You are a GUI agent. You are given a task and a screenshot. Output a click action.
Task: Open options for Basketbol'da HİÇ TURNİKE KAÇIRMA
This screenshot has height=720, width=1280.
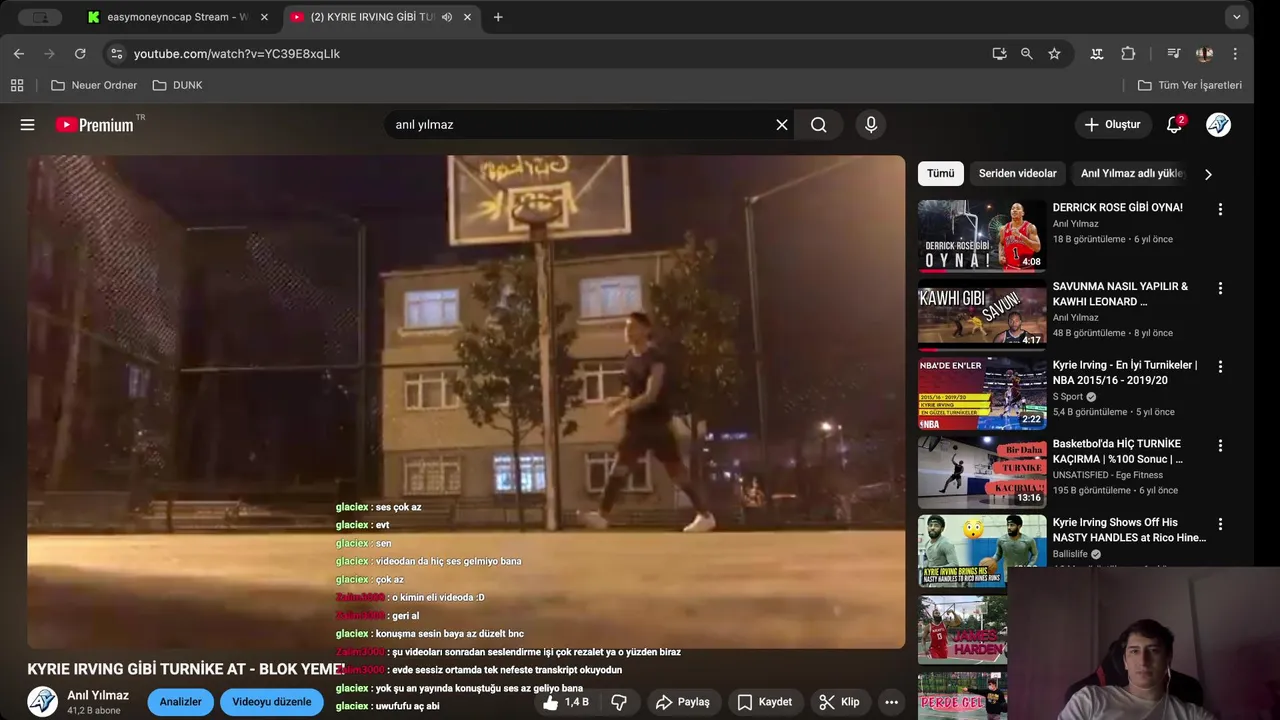pos(1220,446)
